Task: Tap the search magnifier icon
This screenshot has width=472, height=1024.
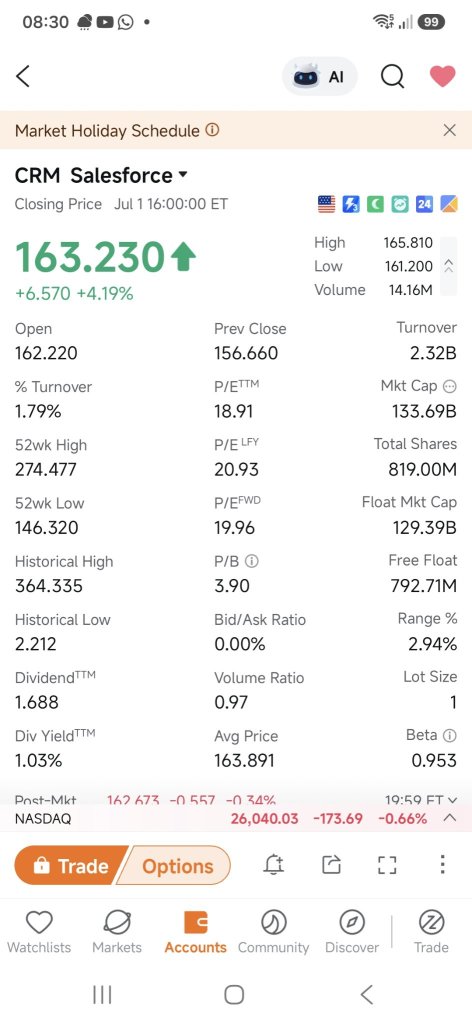Action: click(x=392, y=76)
